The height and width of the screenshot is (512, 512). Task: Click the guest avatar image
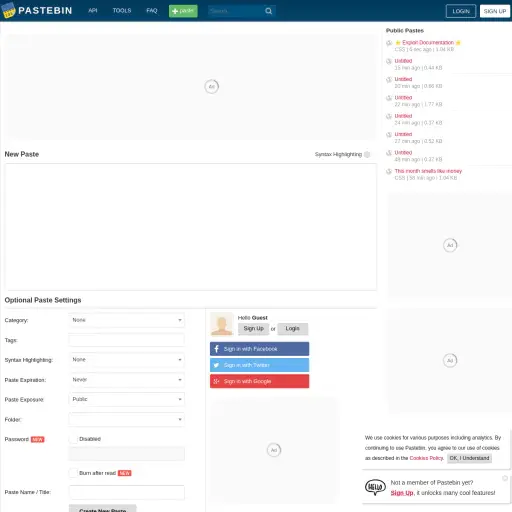(222, 324)
